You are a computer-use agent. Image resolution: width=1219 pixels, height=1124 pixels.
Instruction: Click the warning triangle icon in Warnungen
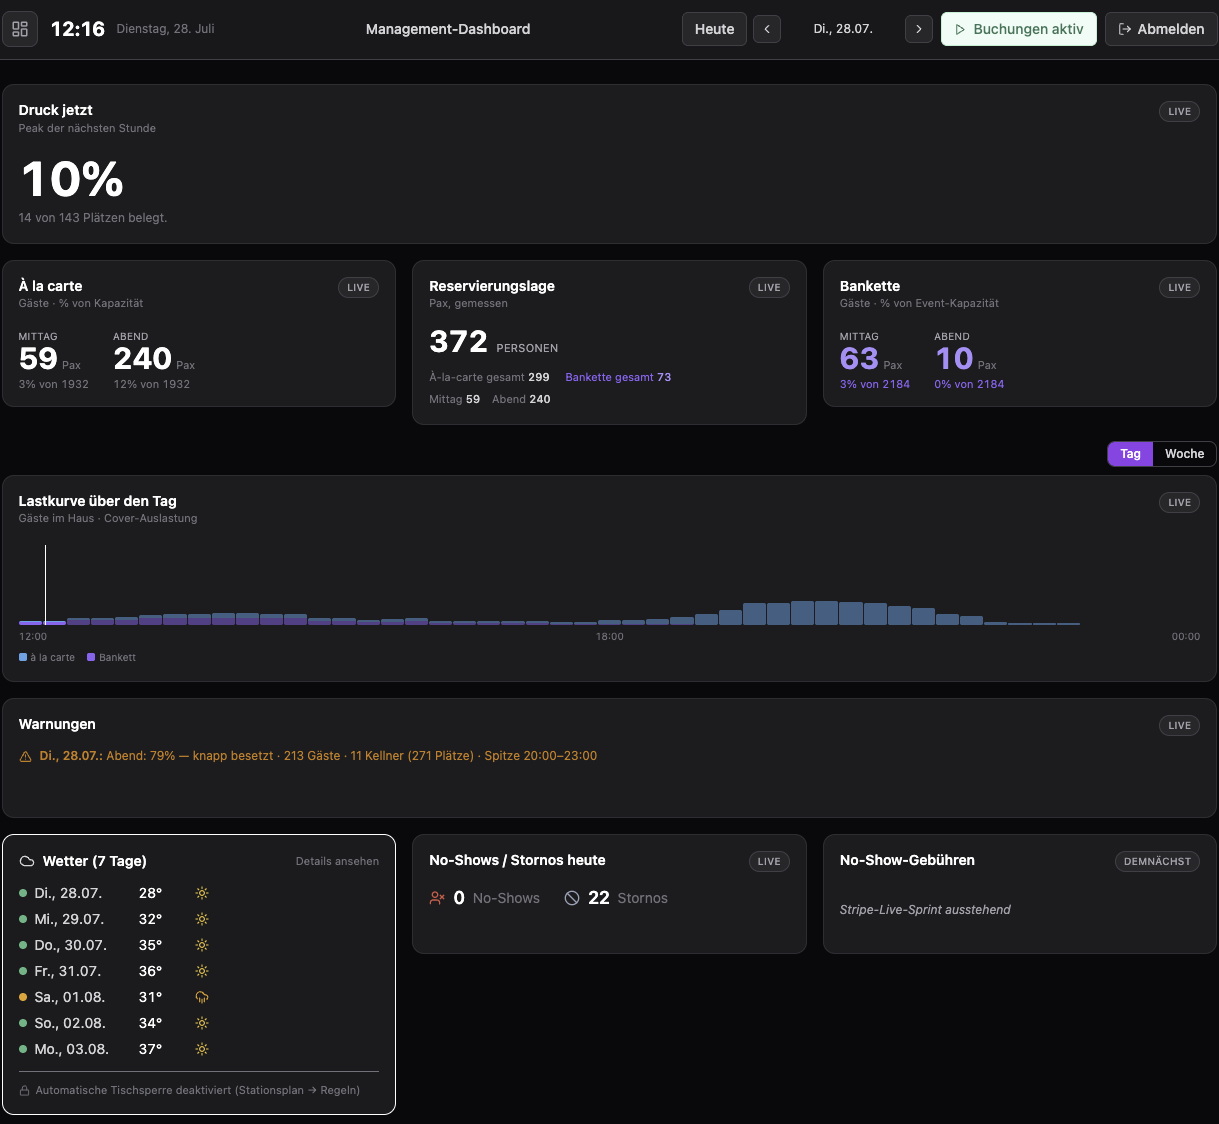(26, 757)
